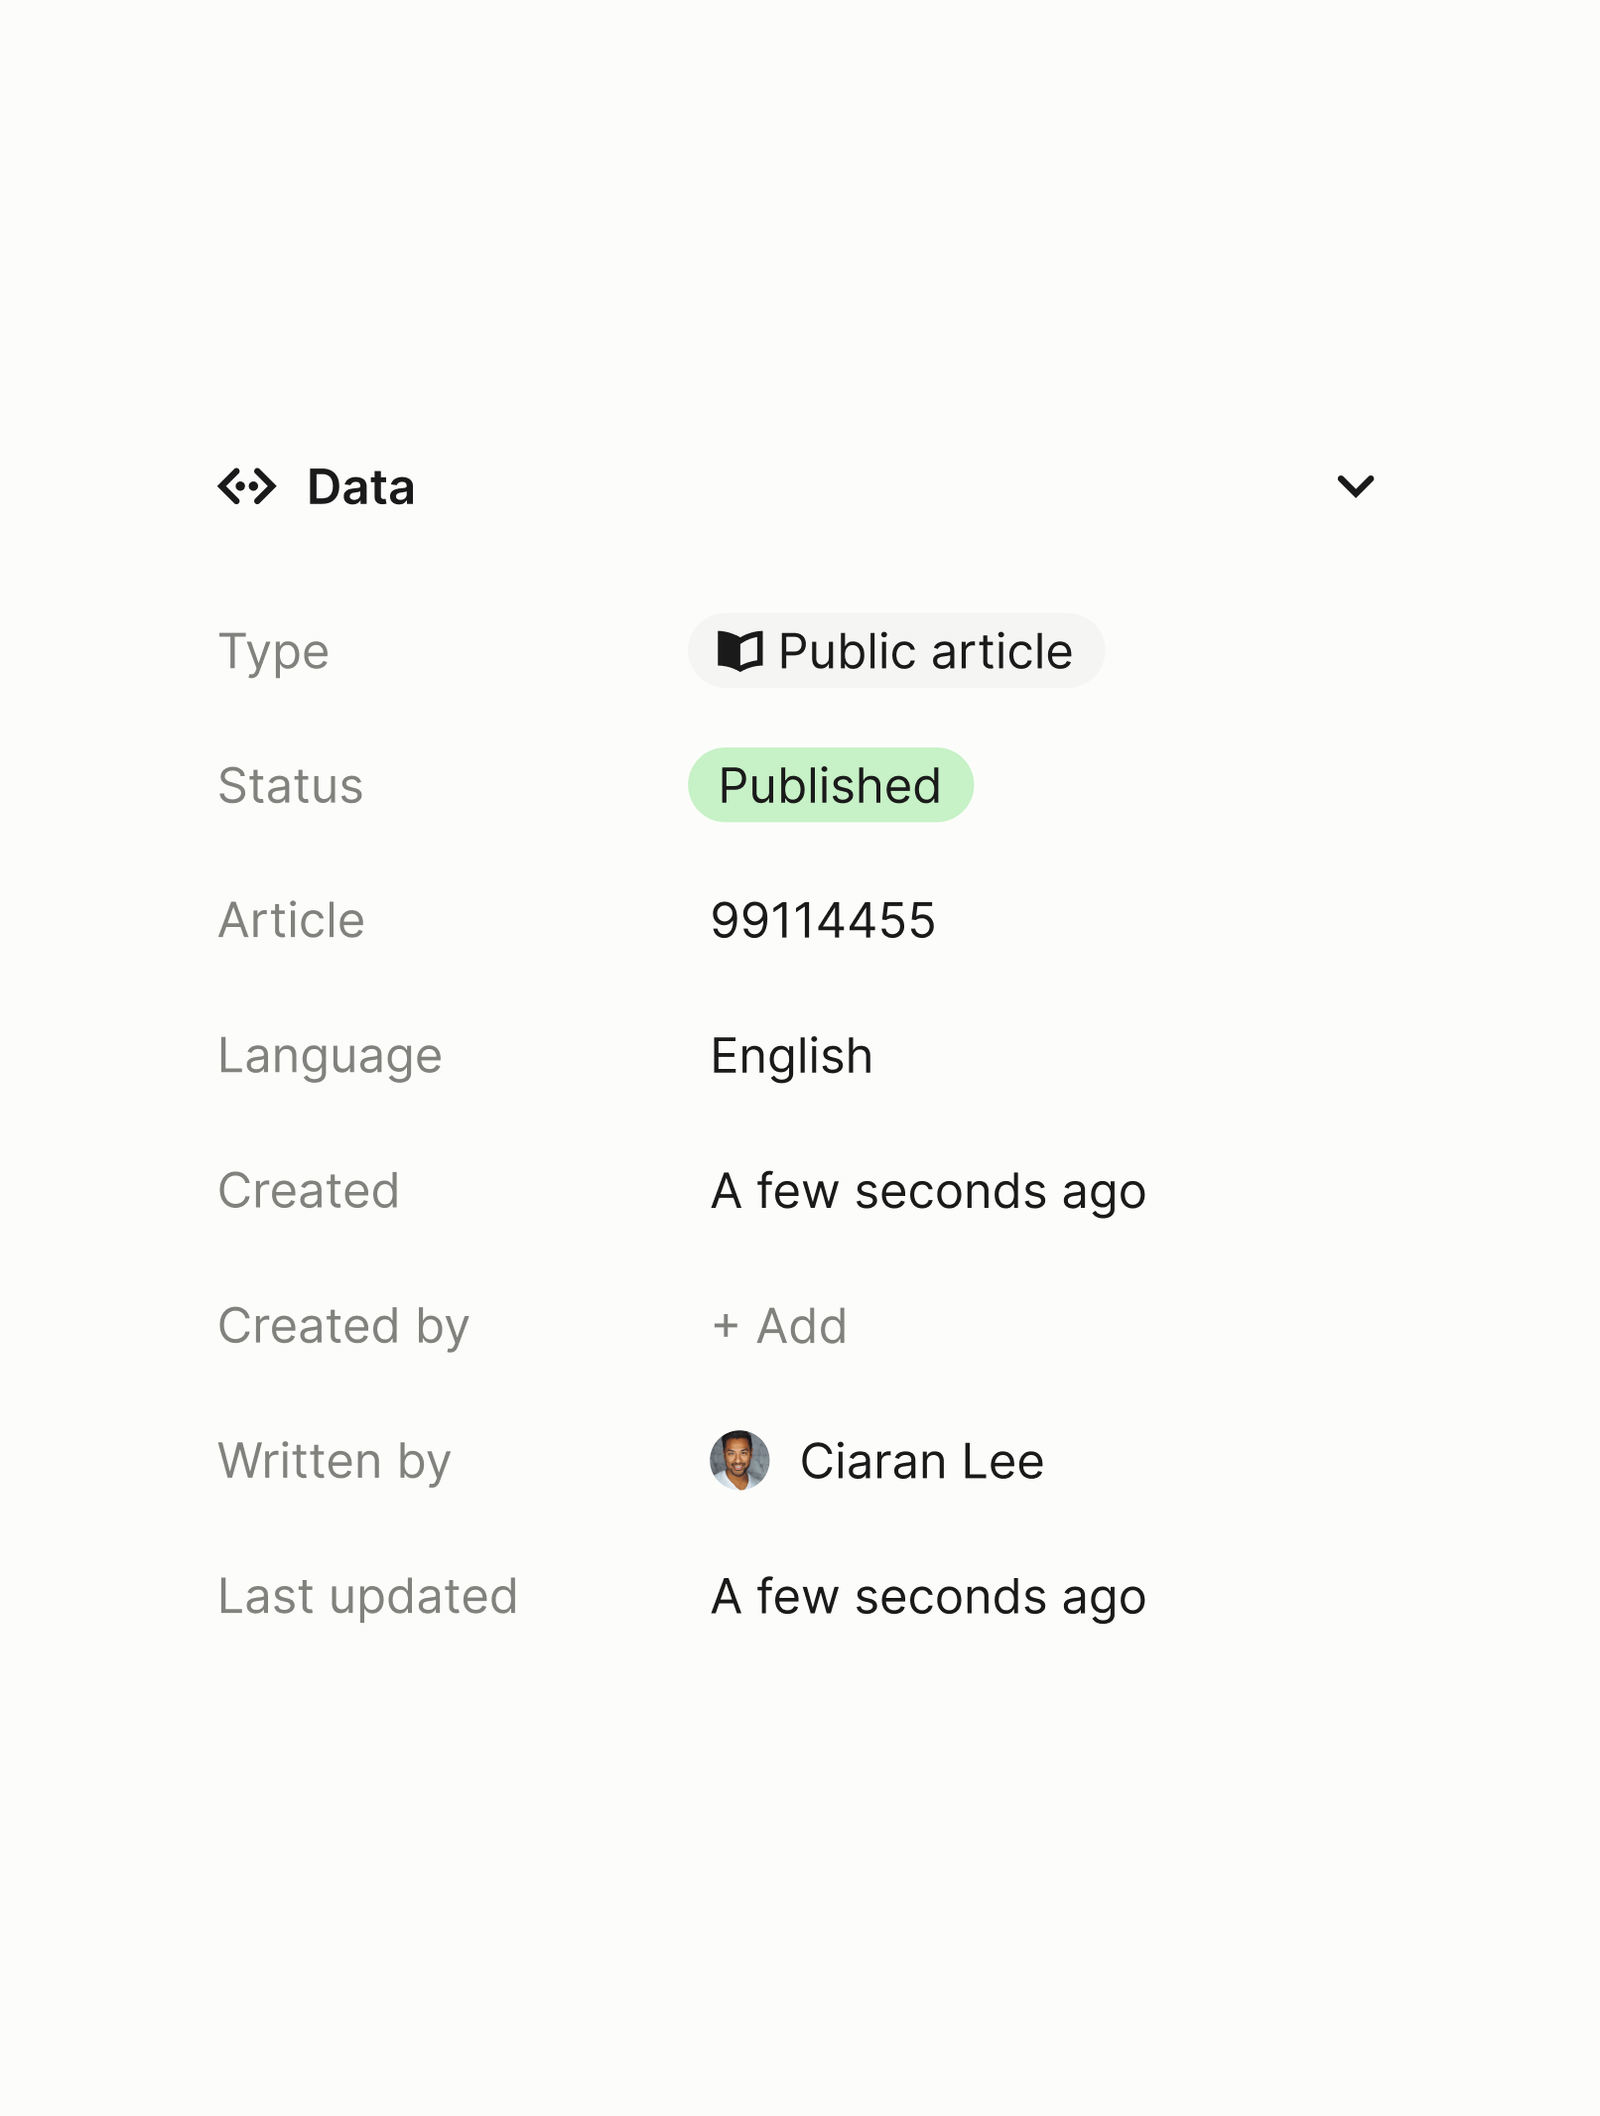This screenshot has height=2116, width=1600.
Task: Add a Created by author
Action: pos(779,1326)
